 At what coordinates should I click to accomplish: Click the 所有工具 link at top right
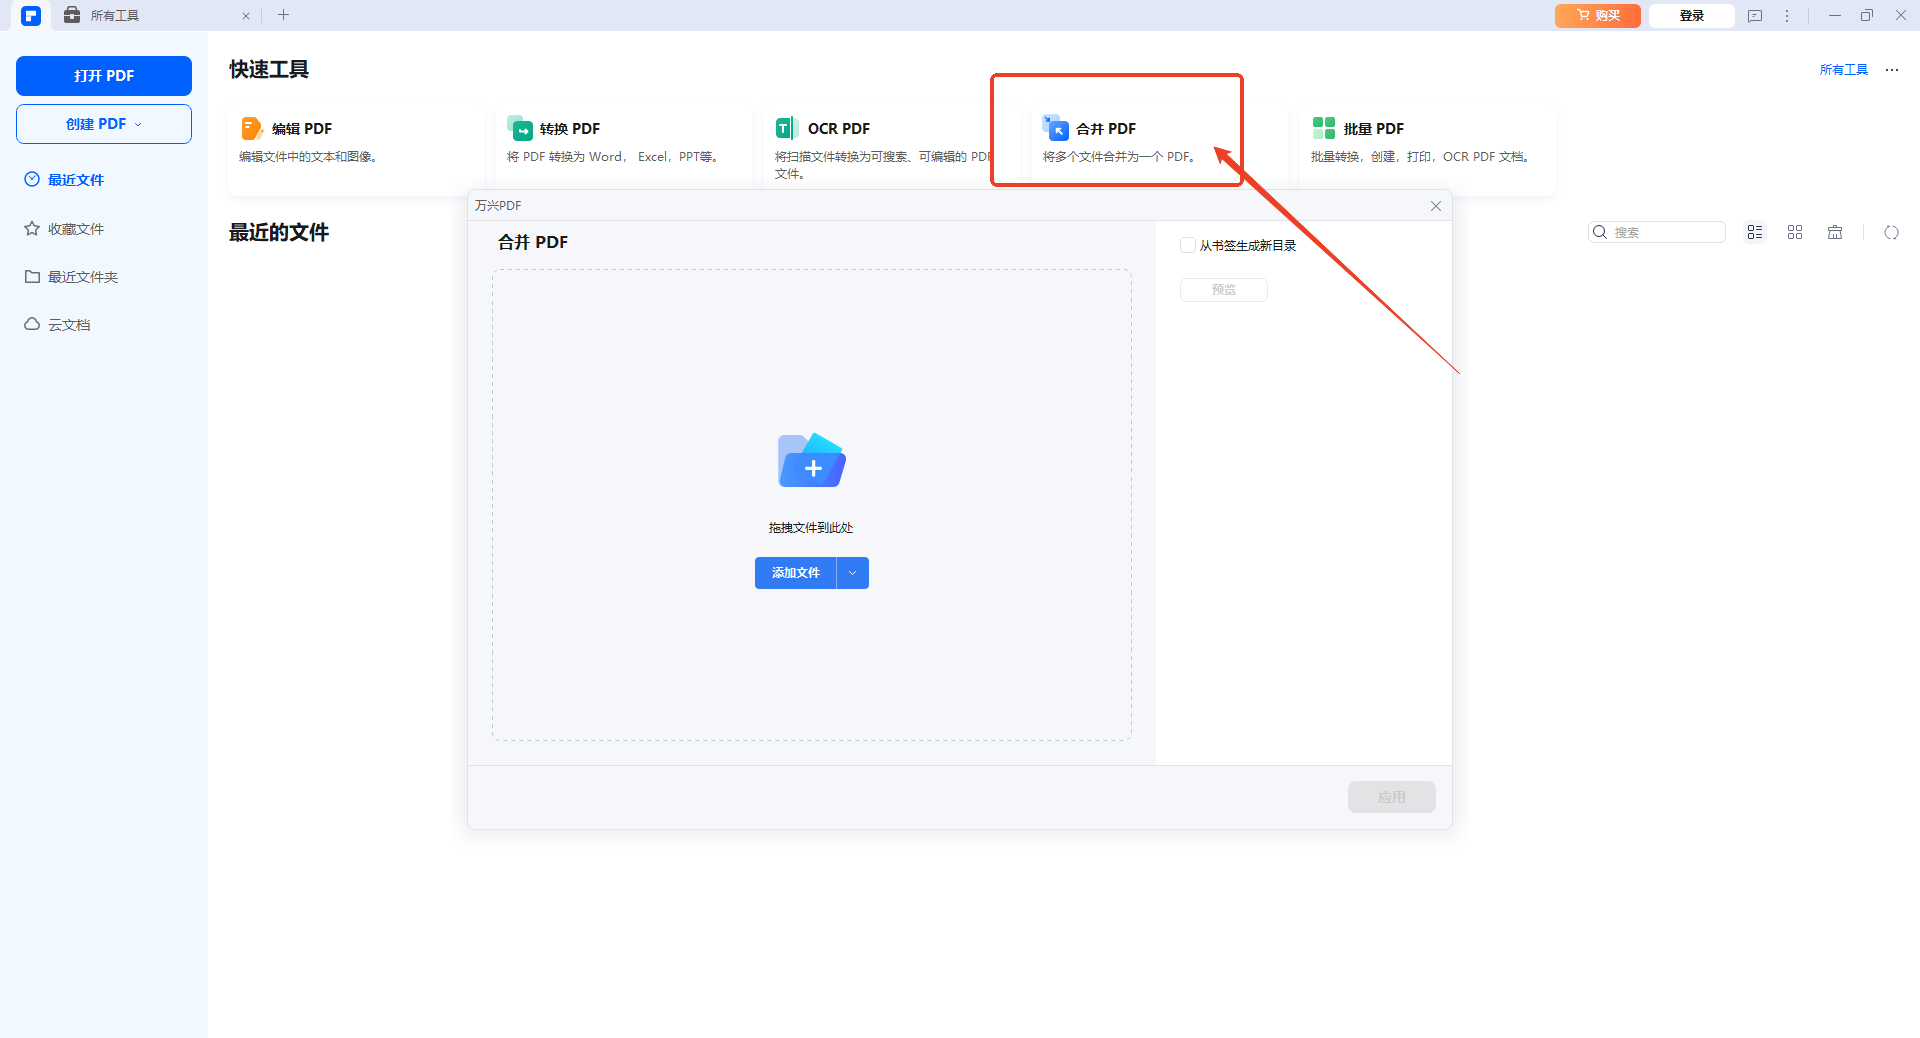(1843, 70)
